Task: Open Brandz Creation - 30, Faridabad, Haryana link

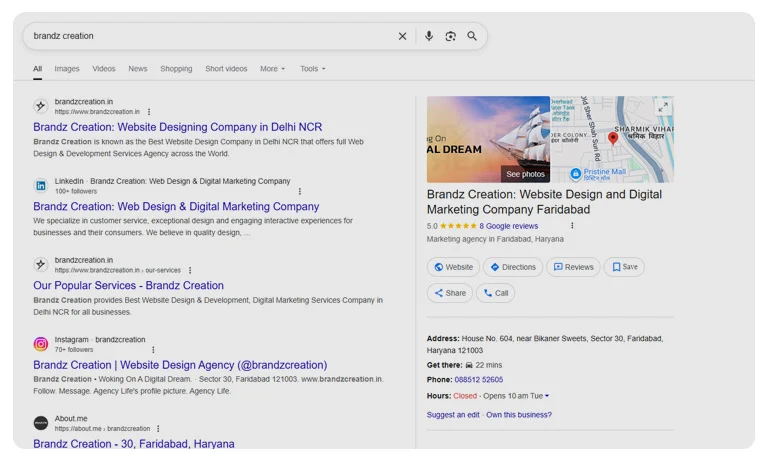Action: 134,444
